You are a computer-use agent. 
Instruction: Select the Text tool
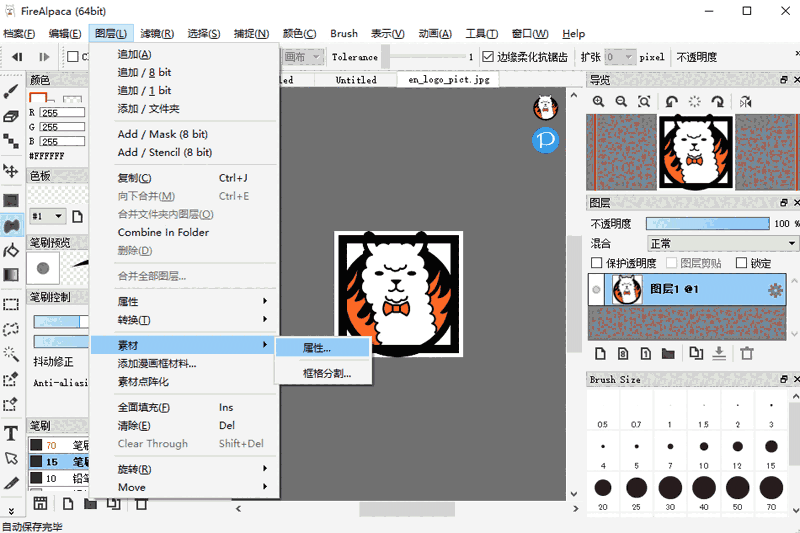click(11, 434)
